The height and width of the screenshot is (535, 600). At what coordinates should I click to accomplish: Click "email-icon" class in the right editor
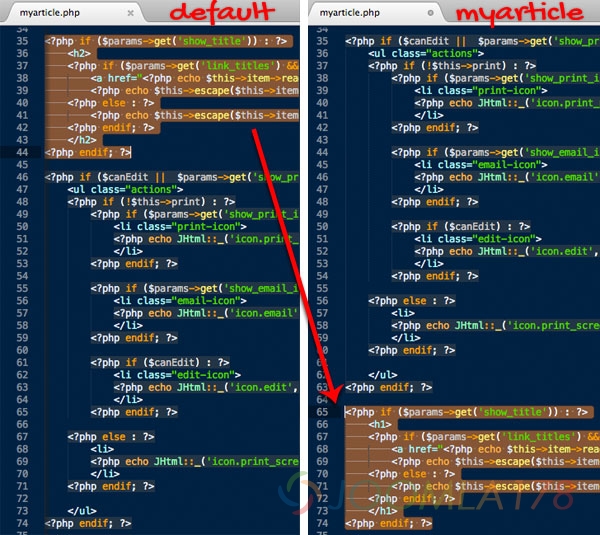pos(506,165)
